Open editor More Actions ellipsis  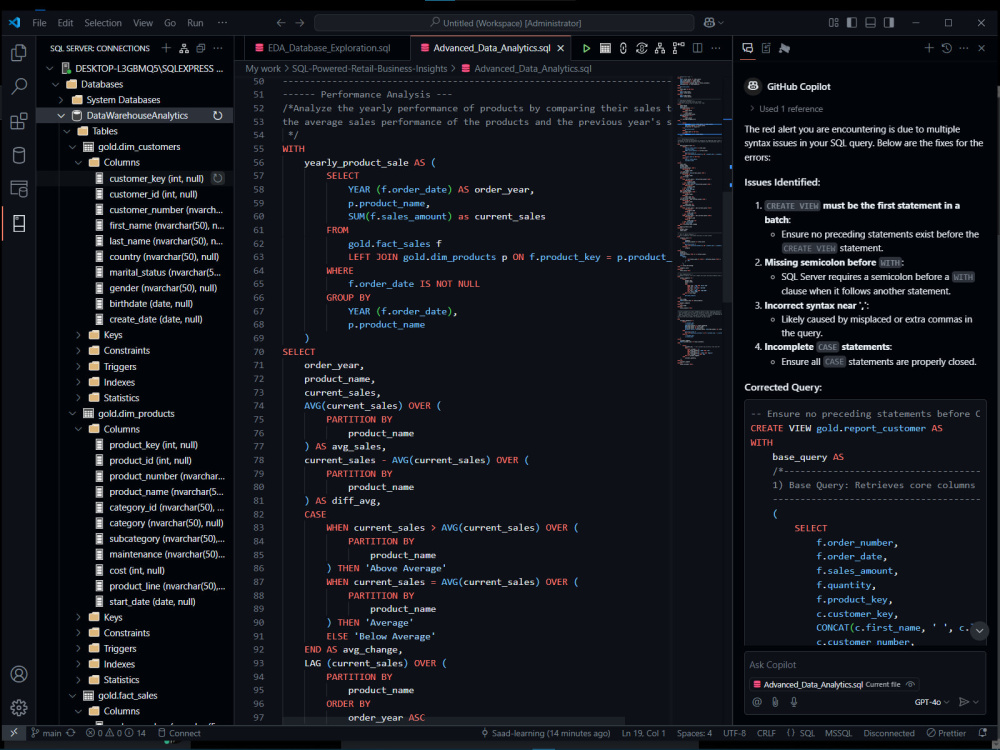click(x=716, y=48)
